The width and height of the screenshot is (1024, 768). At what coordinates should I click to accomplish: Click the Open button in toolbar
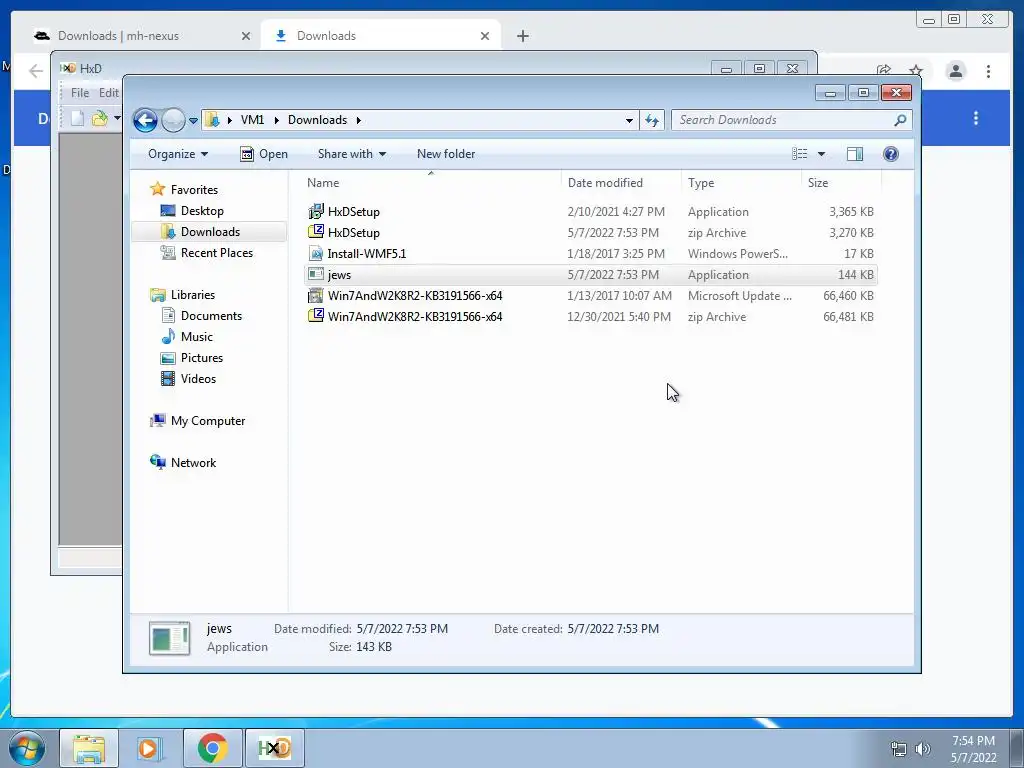[x=264, y=154]
